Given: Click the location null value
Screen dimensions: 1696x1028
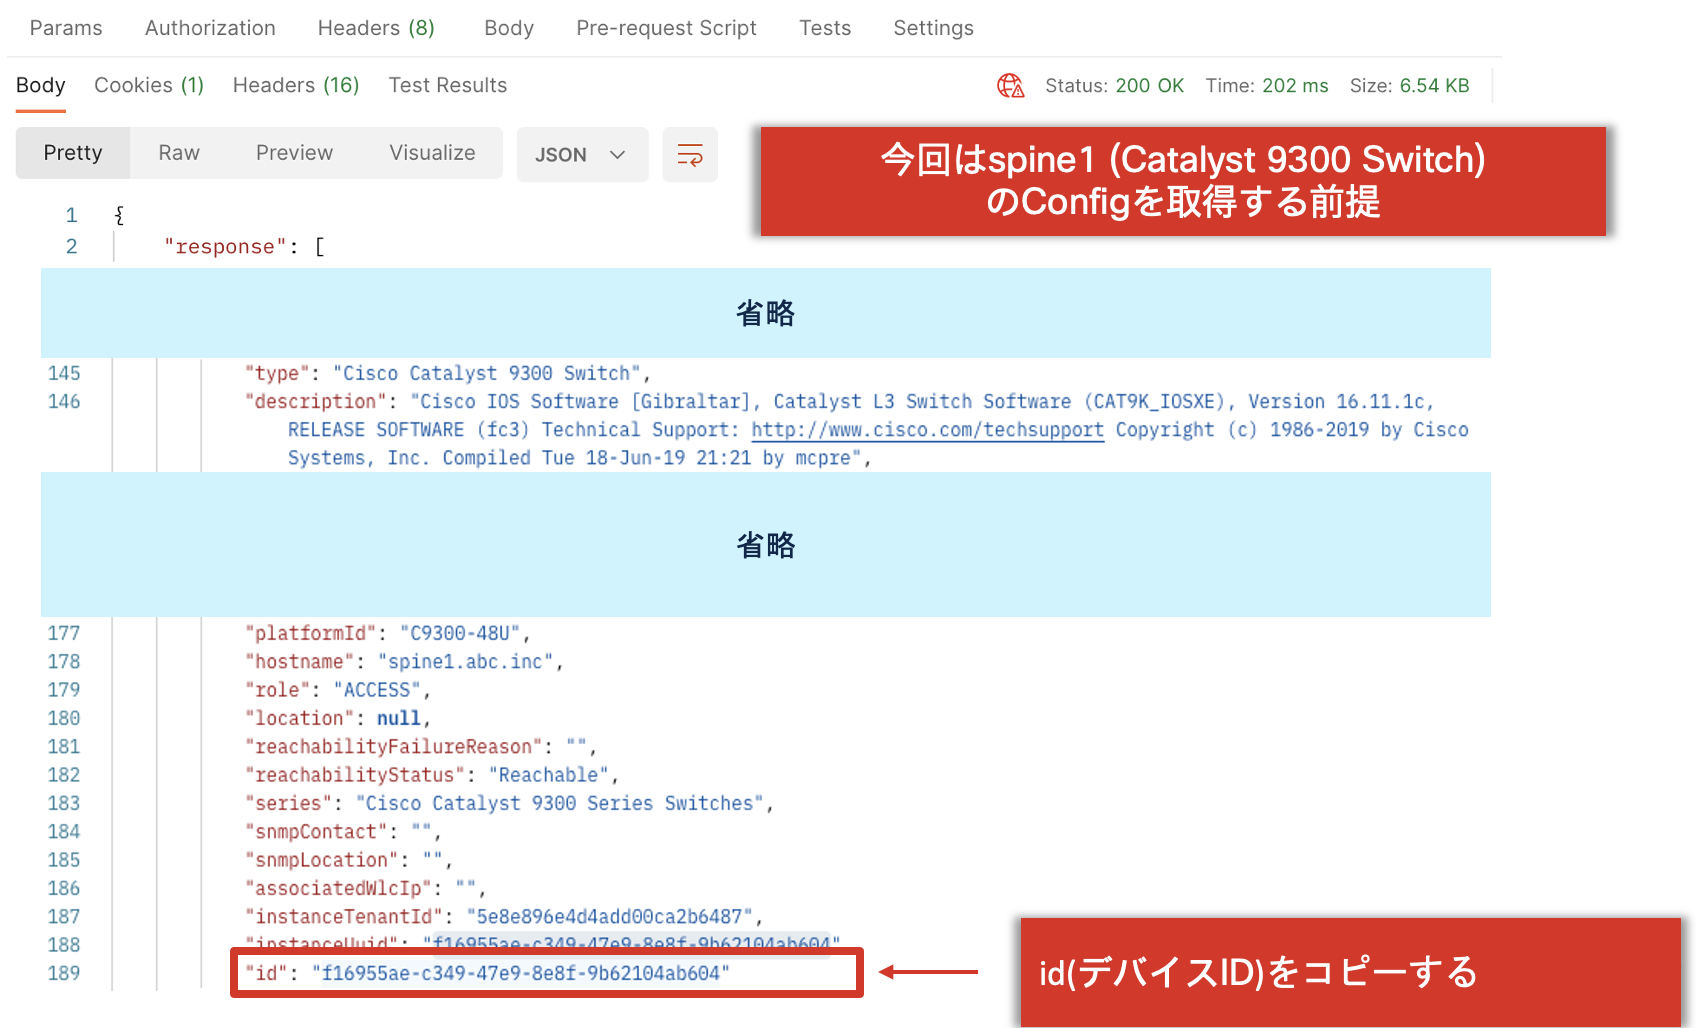Looking at the screenshot, I should [398, 719].
